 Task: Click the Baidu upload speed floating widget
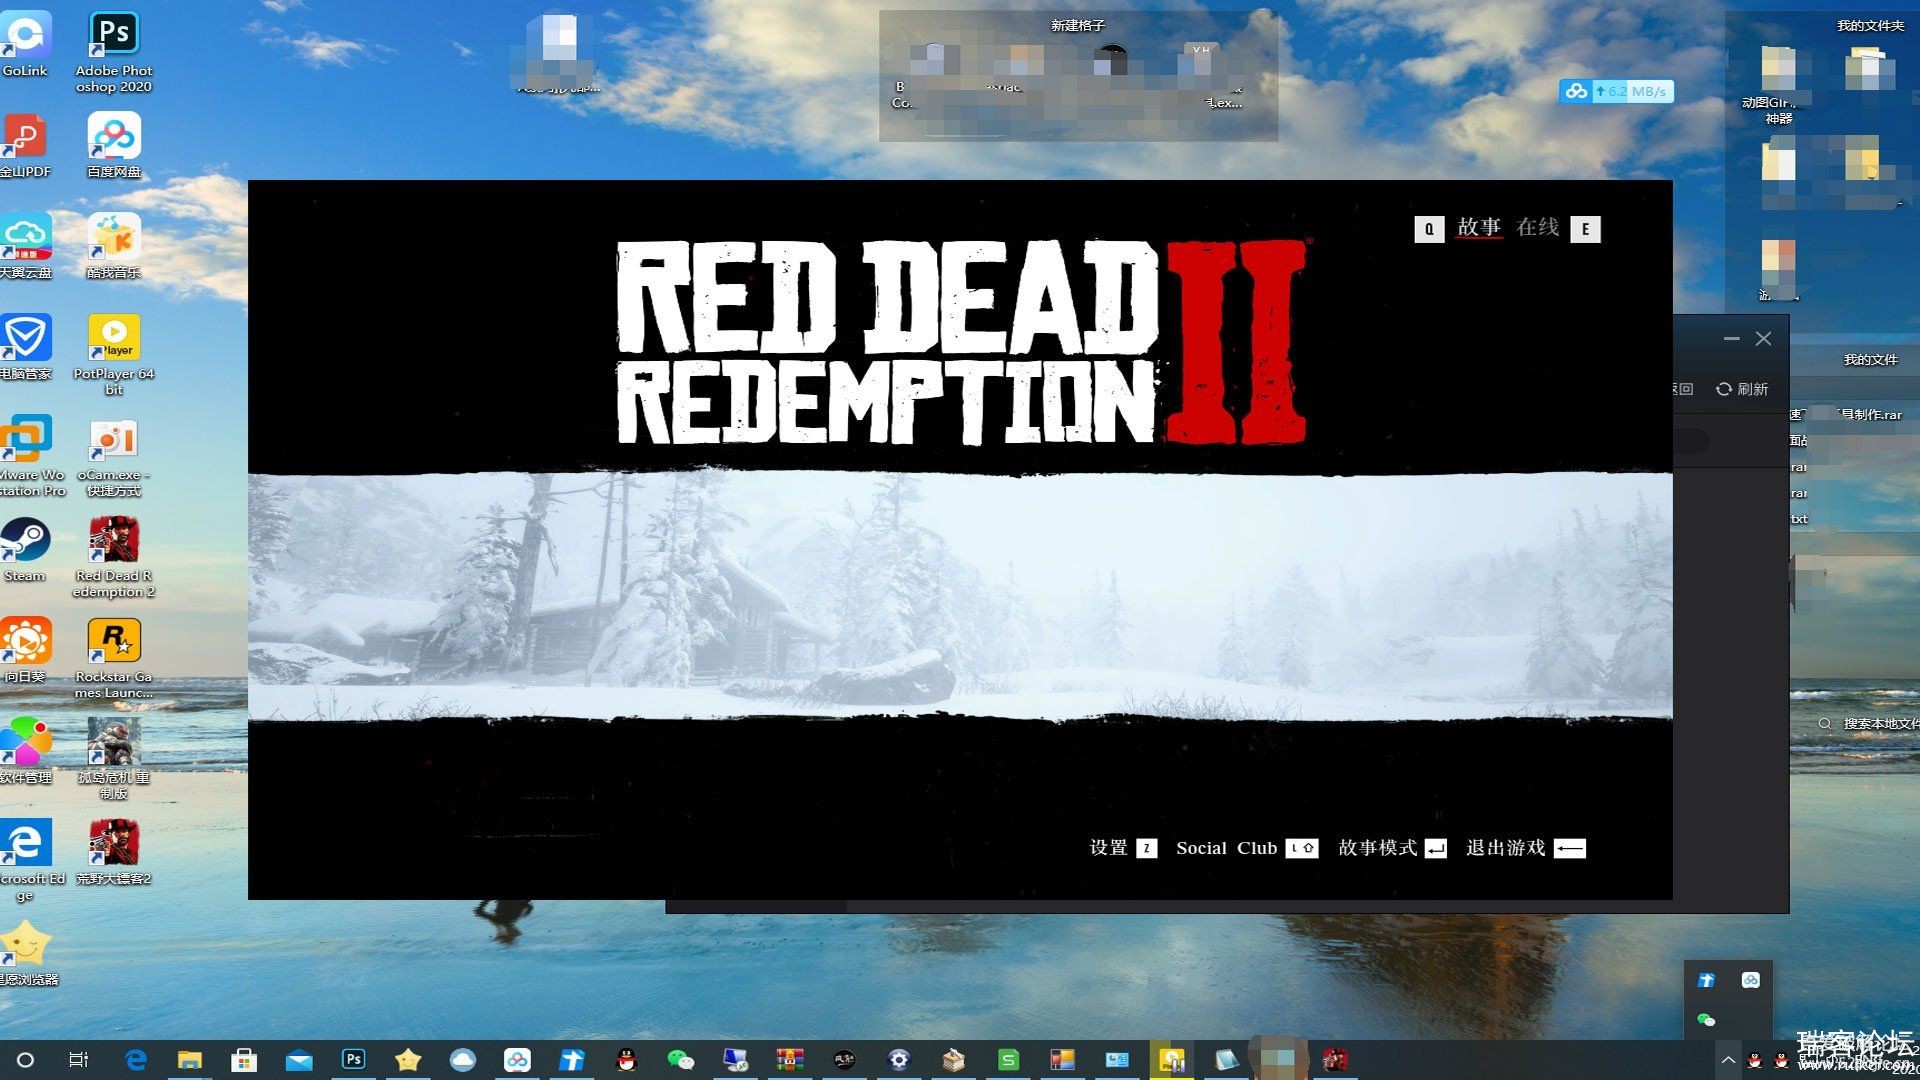tap(1616, 91)
